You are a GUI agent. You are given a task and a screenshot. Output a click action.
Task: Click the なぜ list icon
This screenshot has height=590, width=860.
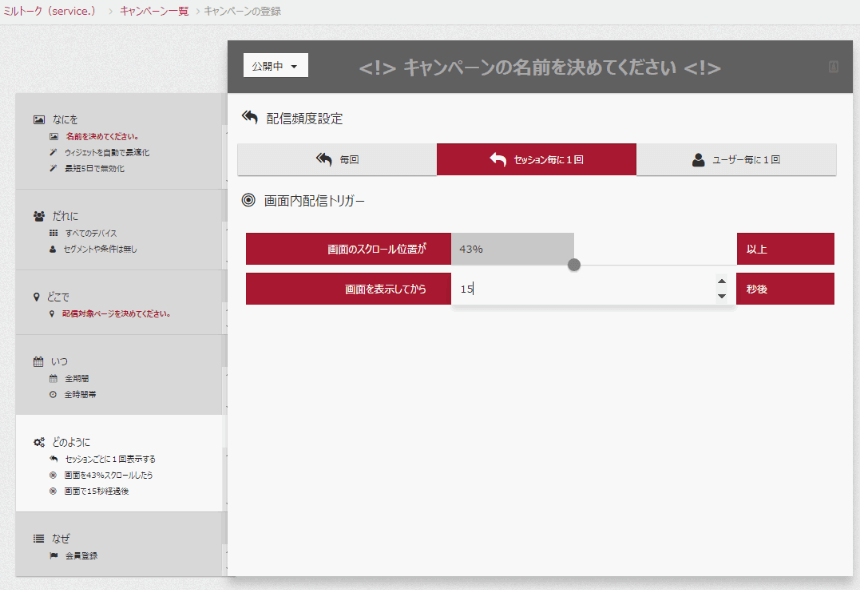[37, 538]
